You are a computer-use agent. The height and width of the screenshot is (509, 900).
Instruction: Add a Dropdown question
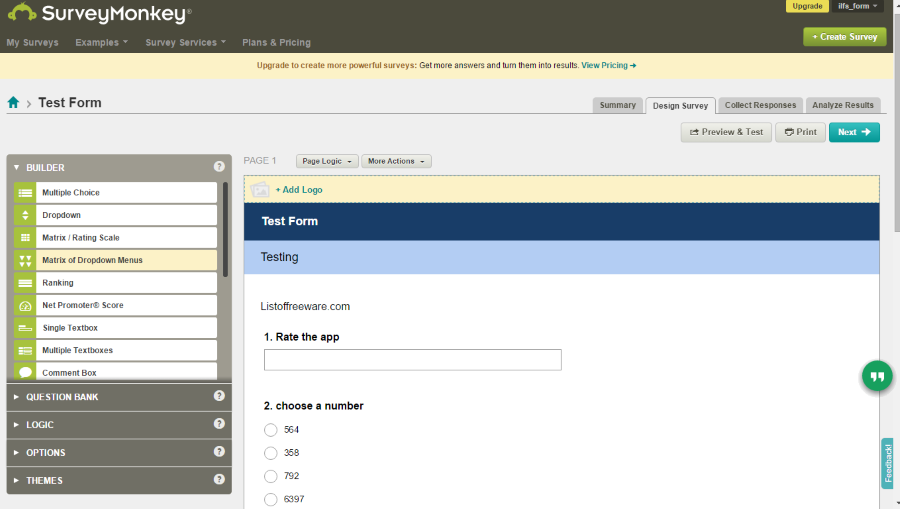click(115, 215)
